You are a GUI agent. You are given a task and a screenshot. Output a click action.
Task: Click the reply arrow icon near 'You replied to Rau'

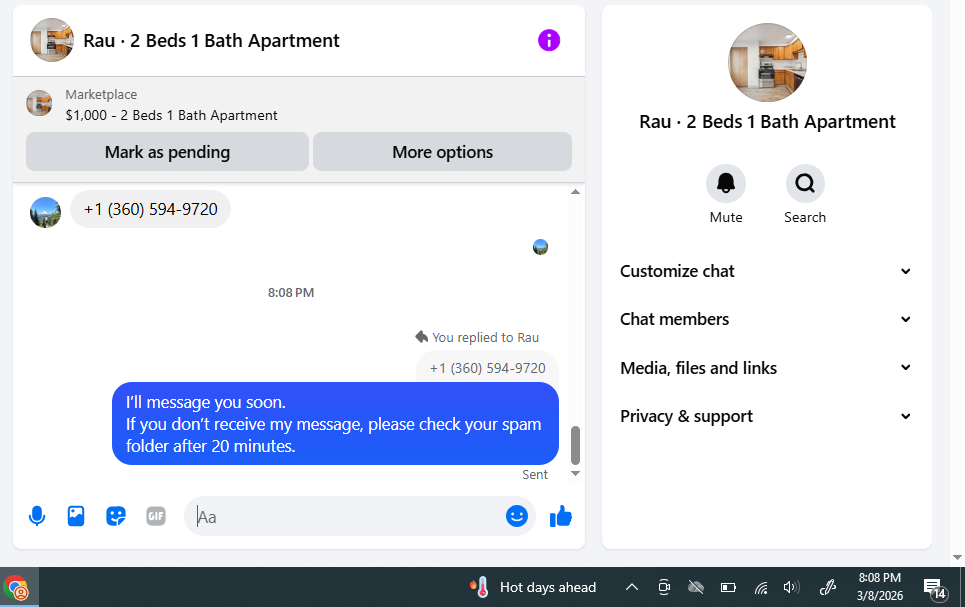click(x=422, y=337)
